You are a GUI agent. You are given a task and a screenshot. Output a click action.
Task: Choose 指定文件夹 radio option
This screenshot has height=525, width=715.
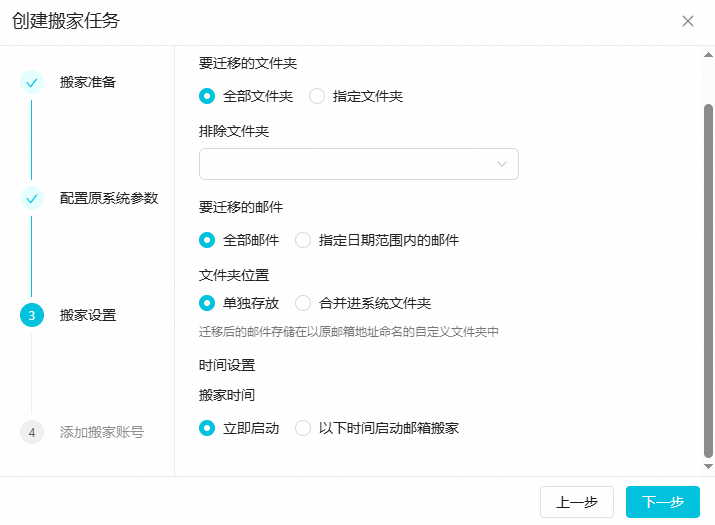tap(317, 97)
